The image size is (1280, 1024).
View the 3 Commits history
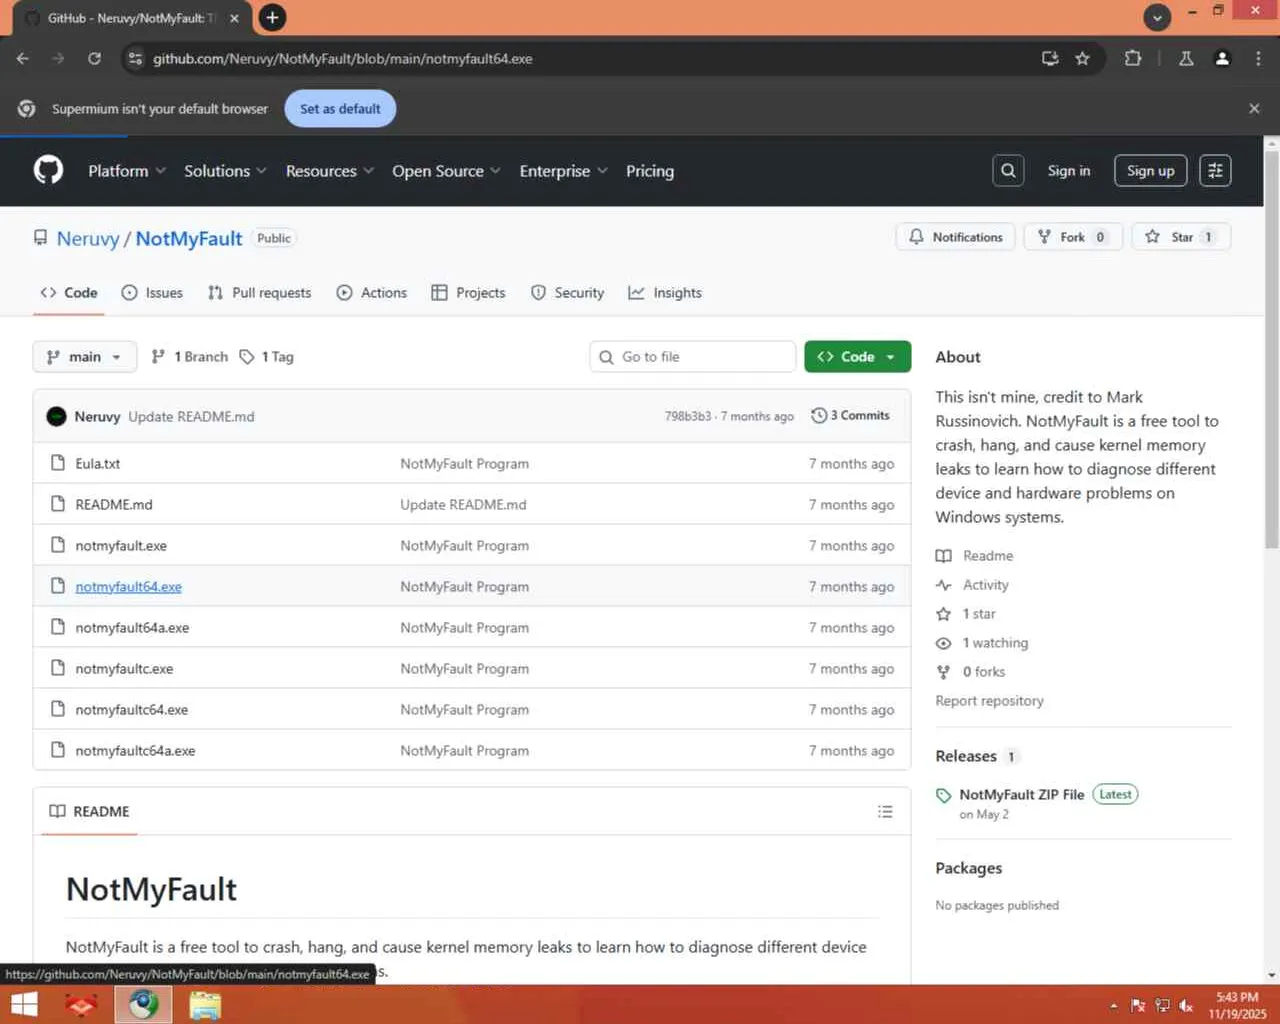point(851,415)
